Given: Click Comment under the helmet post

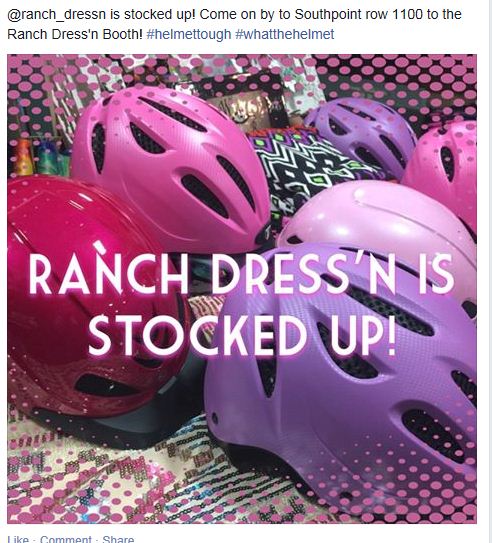Looking at the screenshot, I should click(65, 539).
